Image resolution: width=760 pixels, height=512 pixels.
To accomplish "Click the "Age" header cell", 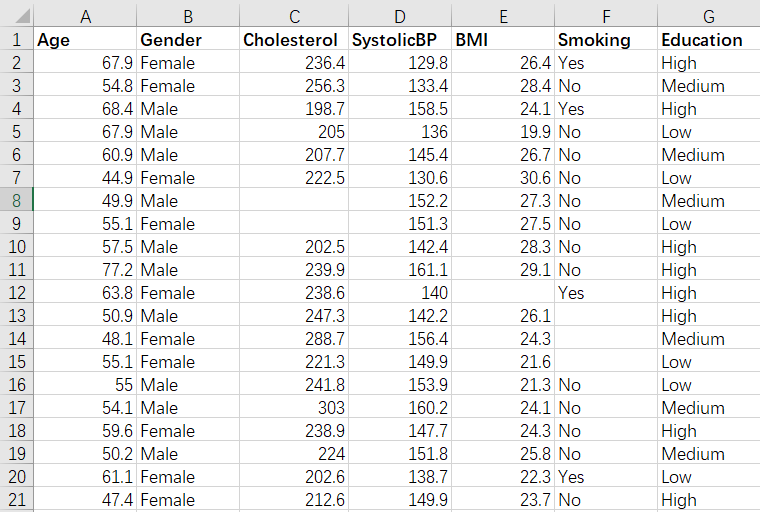I will point(85,40).
